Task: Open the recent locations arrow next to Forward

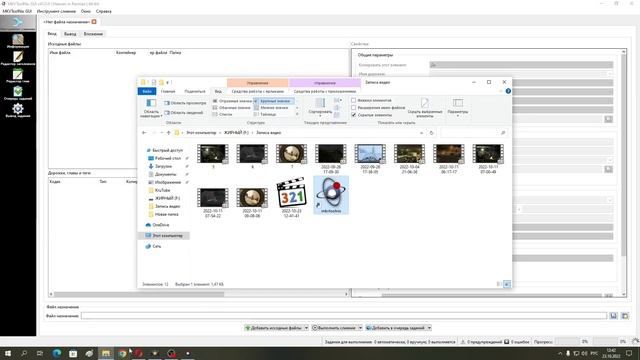Action: pyautogui.click(x=162, y=133)
